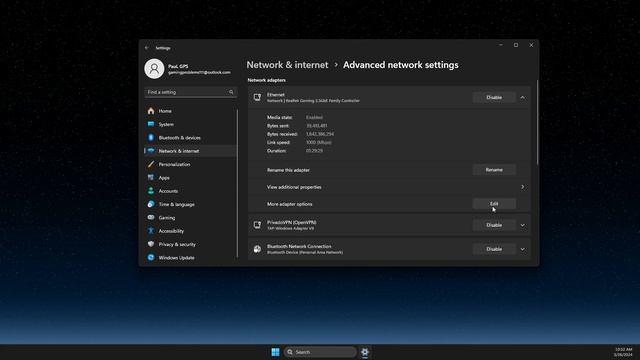Go back with the Settings back arrow

tap(147, 48)
